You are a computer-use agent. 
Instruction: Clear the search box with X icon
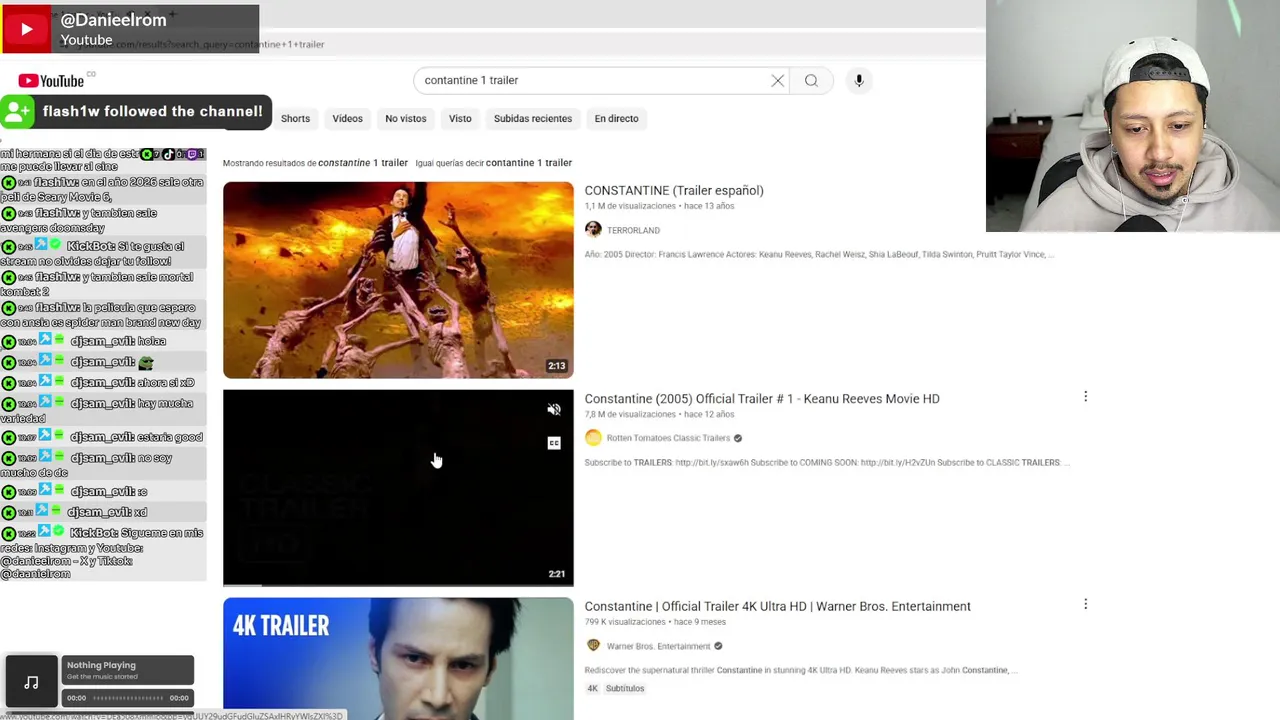coord(777,80)
